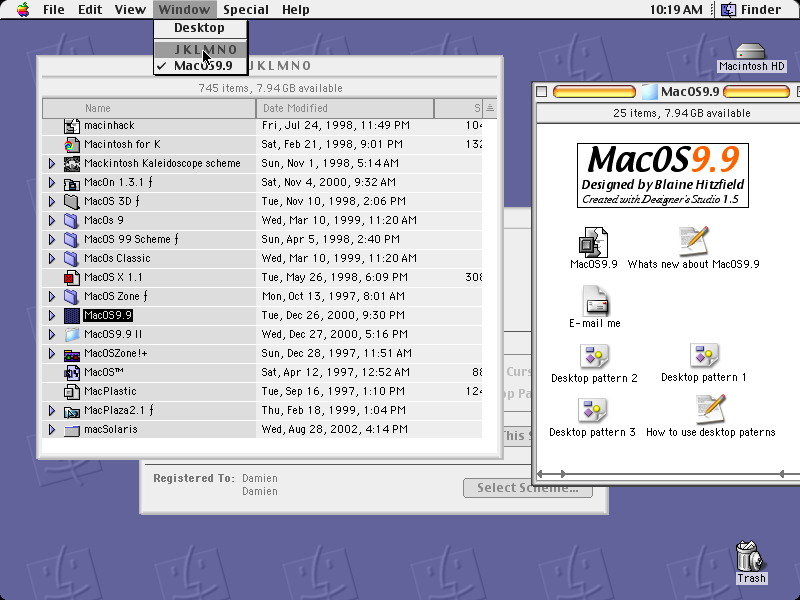
Task: Expand the MacOS Zone ƒ disclosure triangle
Action: (52, 296)
